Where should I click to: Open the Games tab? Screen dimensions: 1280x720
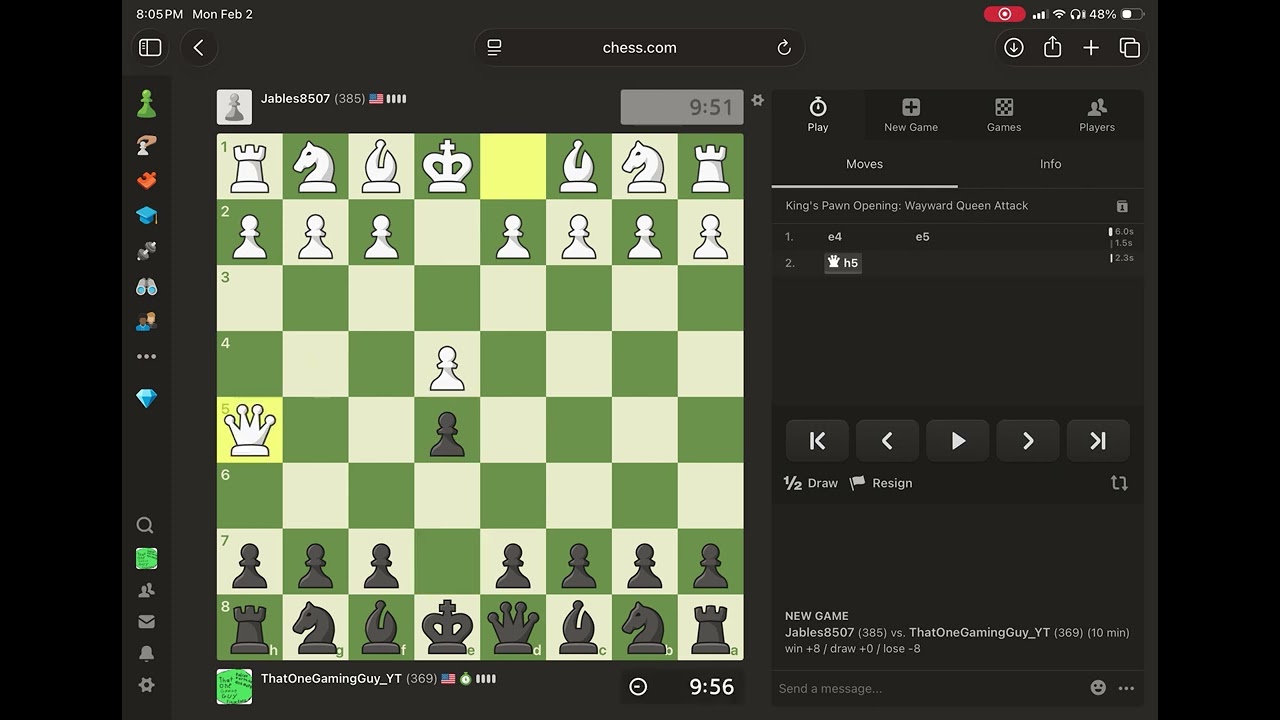(1004, 114)
